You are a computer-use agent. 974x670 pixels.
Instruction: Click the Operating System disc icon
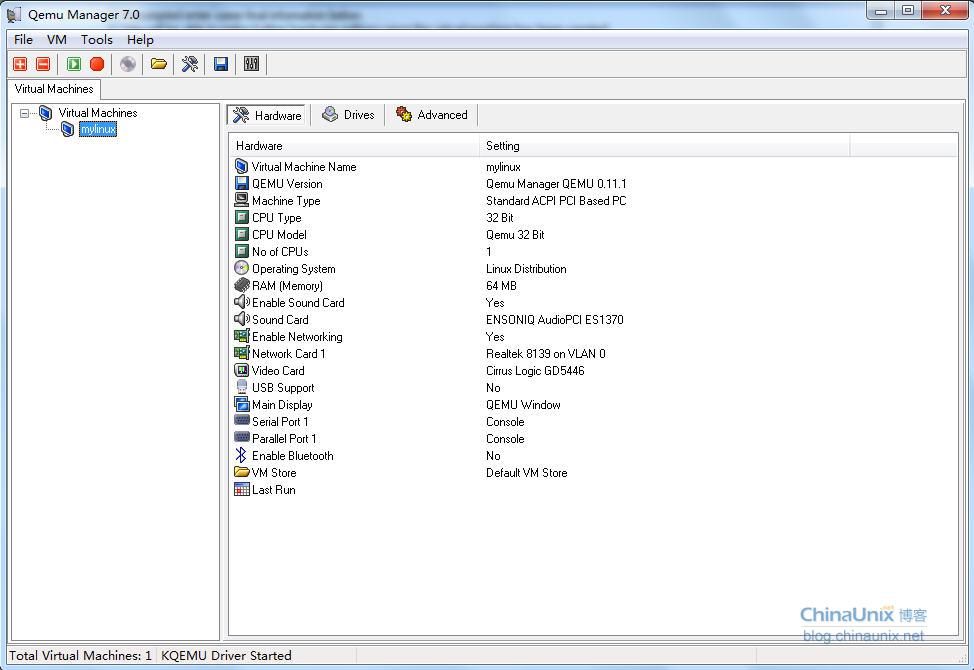(x=242, y=268)
